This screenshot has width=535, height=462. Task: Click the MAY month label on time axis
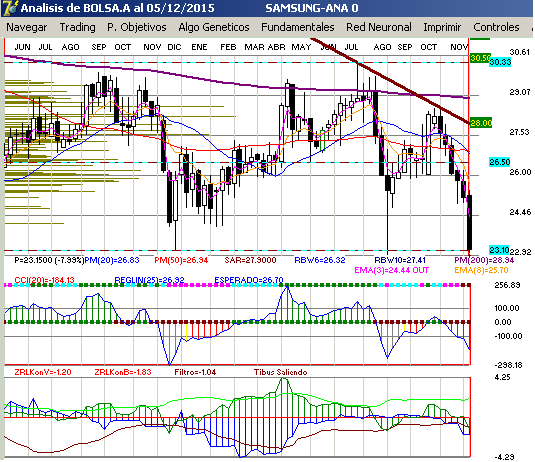pyautogui.click(x=301, y=47)
